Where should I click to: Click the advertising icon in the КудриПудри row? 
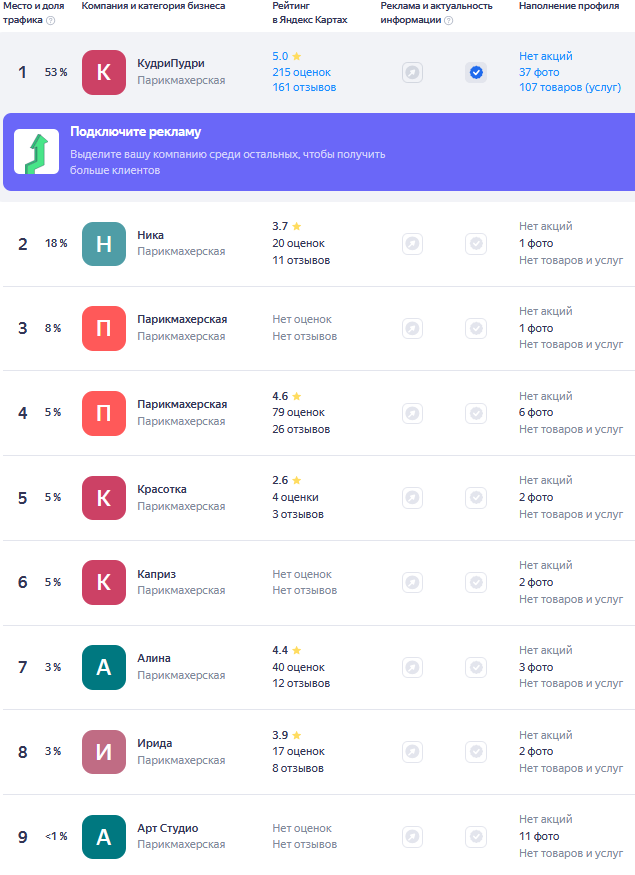[412, 72]
